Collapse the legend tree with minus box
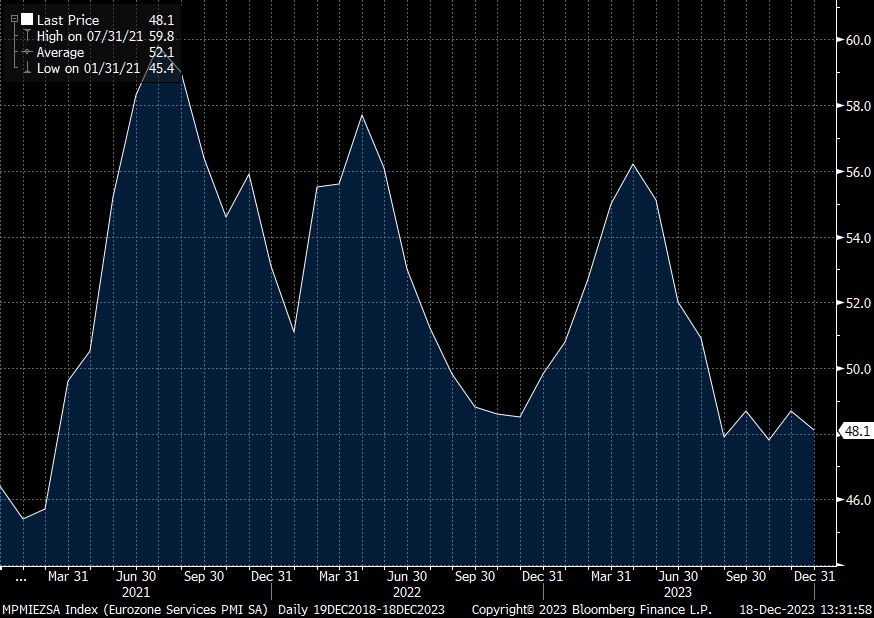The width and height of the screenshot is (874, 618). click(x=12, y=19)
